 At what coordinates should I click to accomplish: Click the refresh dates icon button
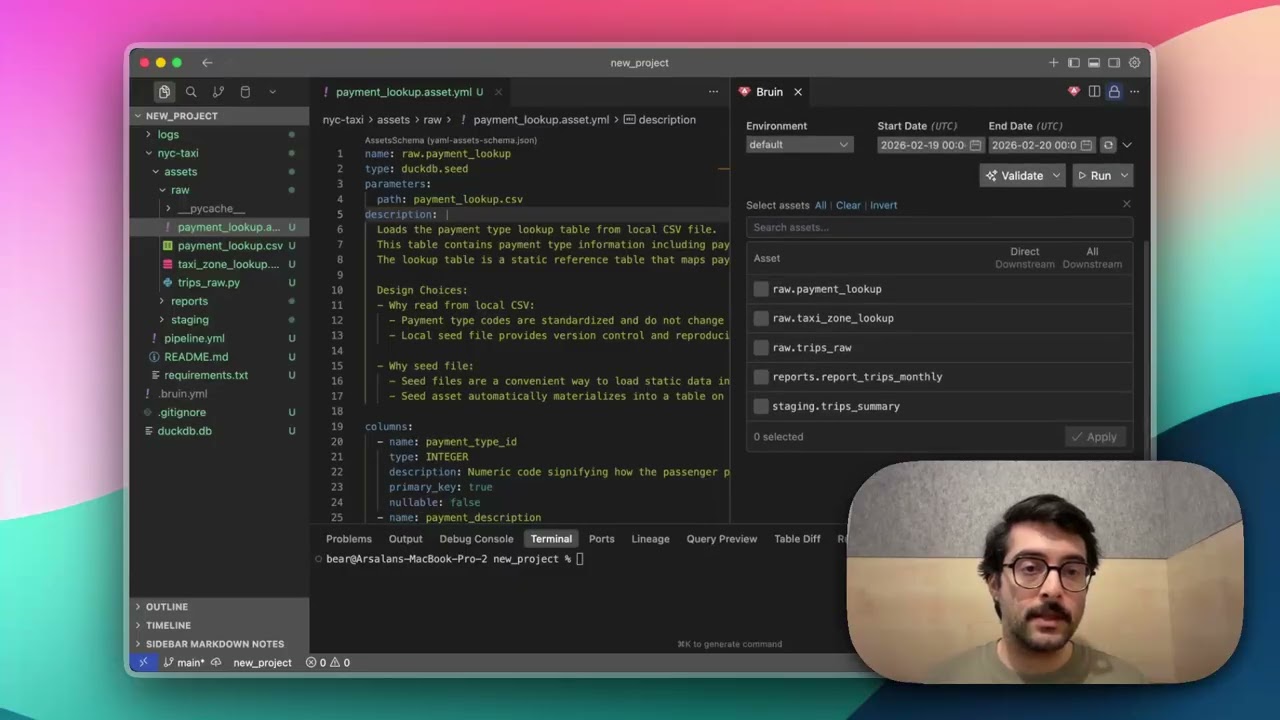coord(1108,145)
